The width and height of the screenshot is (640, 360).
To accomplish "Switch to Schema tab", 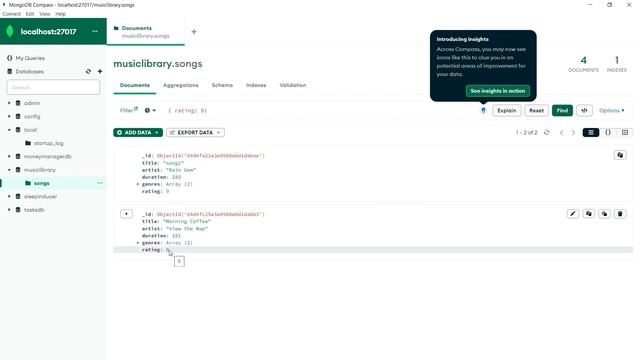I will (x=222, y=85).
